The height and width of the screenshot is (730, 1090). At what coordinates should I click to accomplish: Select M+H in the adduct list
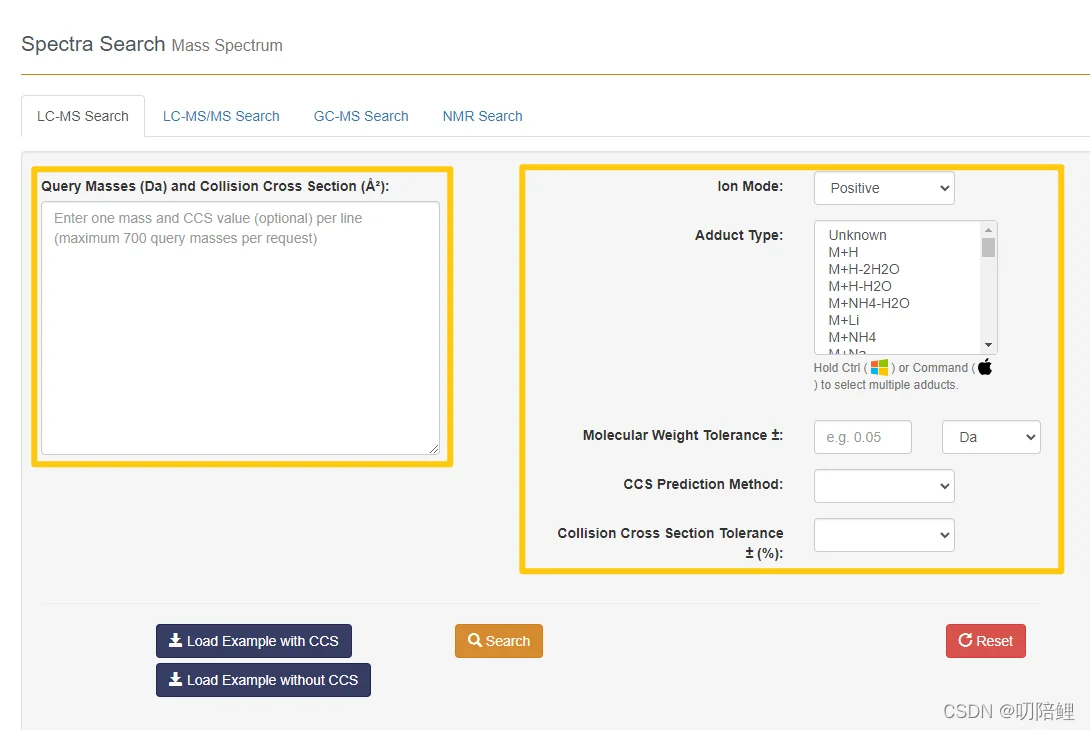pos(843,252)
